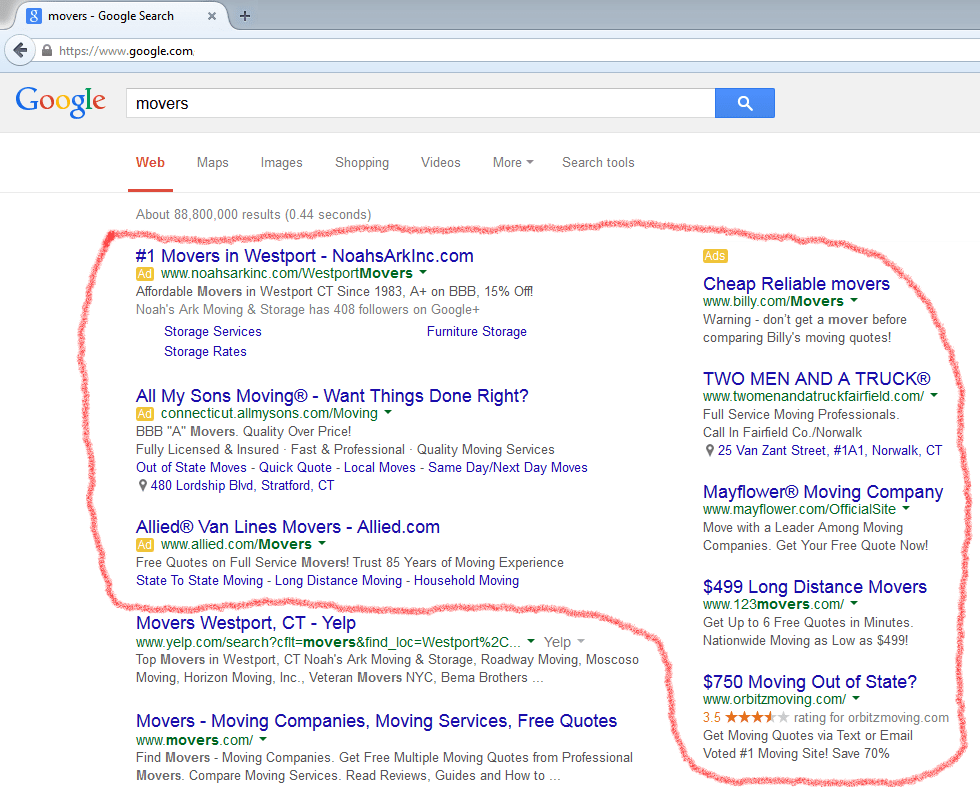The image size is (980, 787).
Task: Click the location pin beside 25 Van Zant Street
Action: point(711,450)
